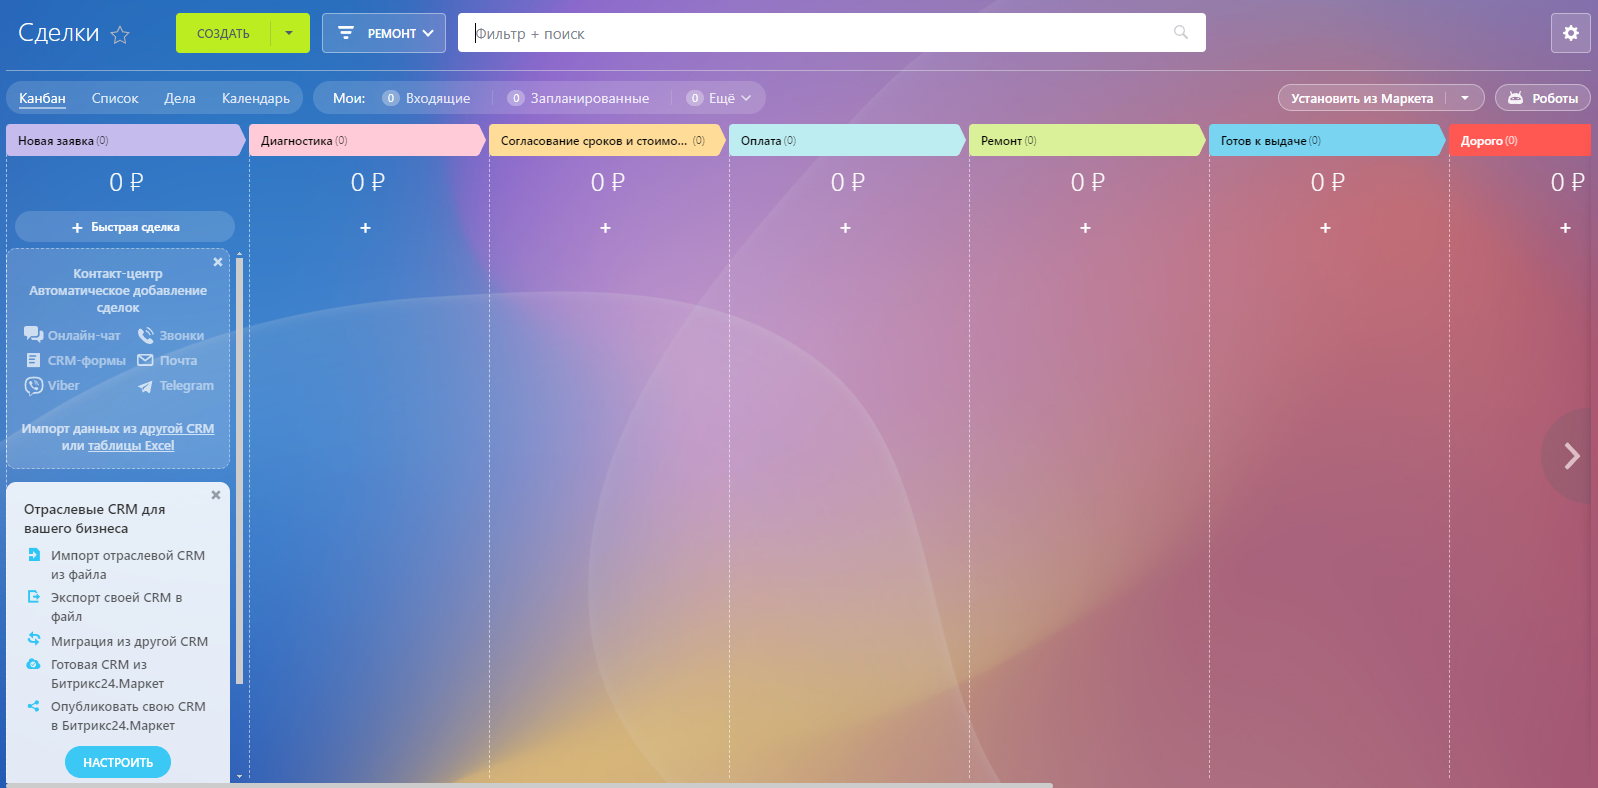Switch to the Список view

point(115,98)
